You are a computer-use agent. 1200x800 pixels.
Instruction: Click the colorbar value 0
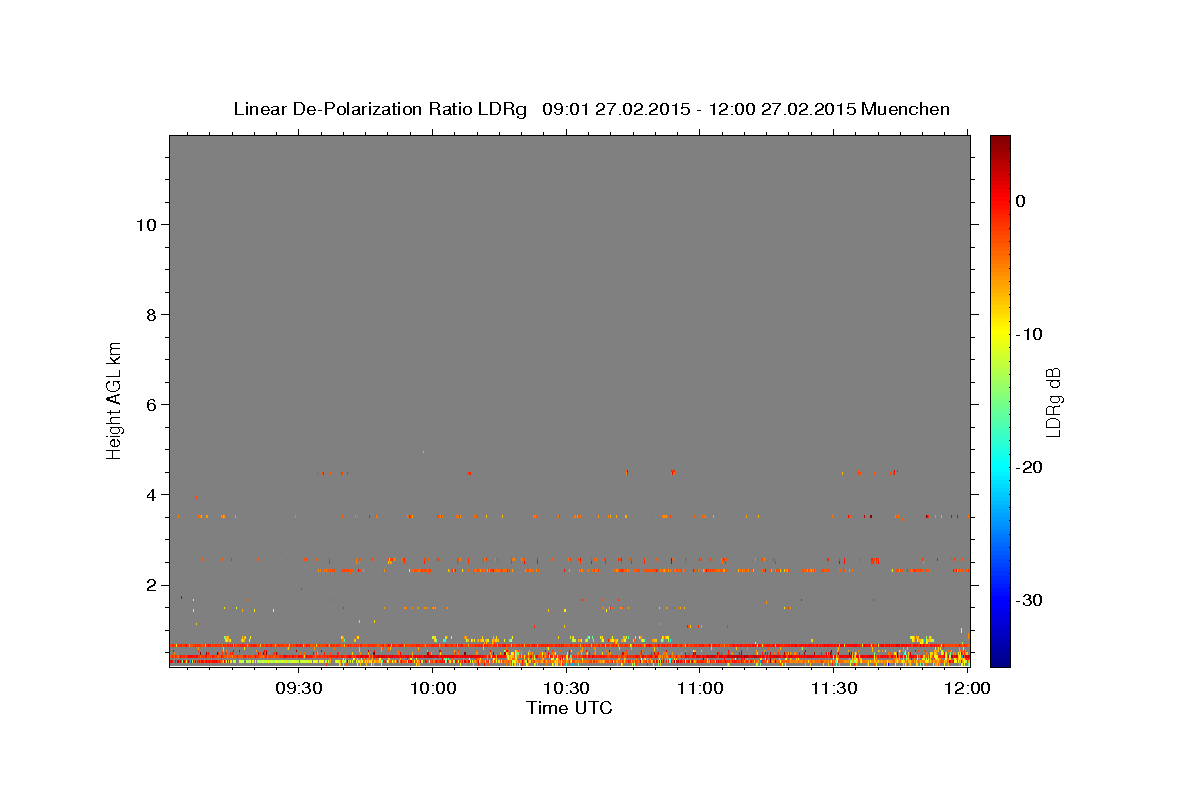pyautogui.click(x=1021, y=201)
